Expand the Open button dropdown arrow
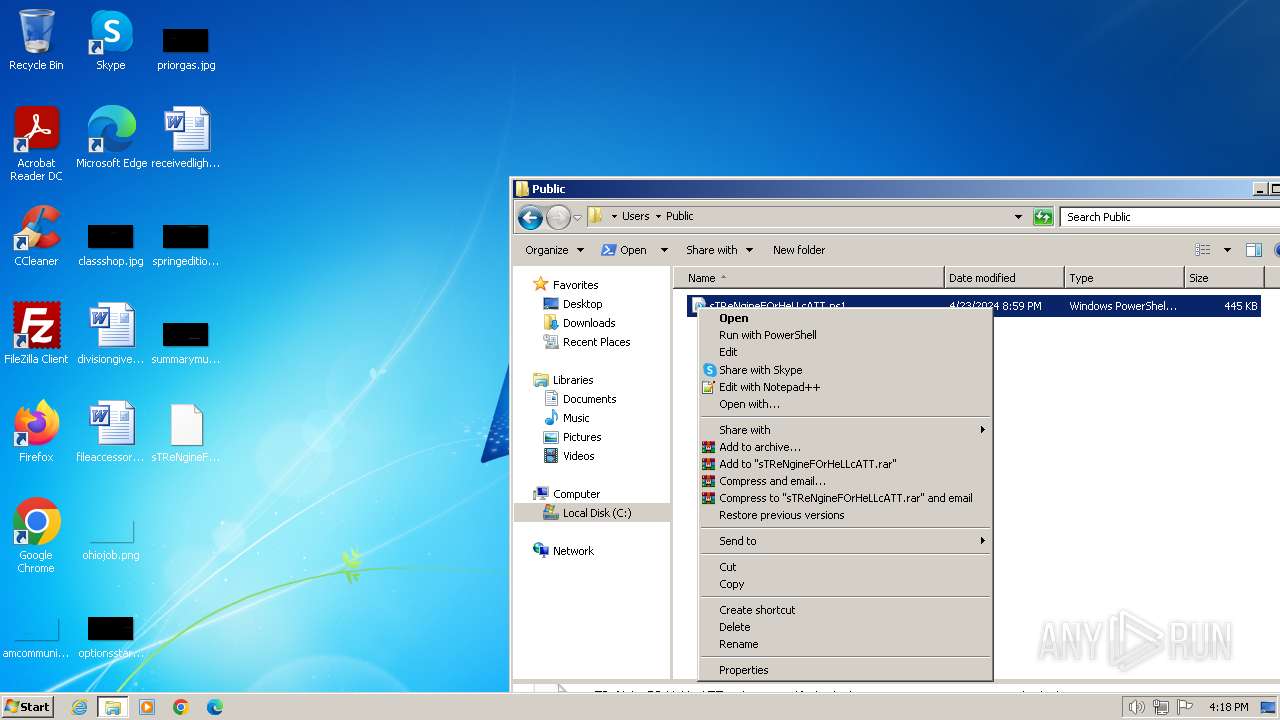Screen dimensions: 1280x720 [x=663, y=250]
